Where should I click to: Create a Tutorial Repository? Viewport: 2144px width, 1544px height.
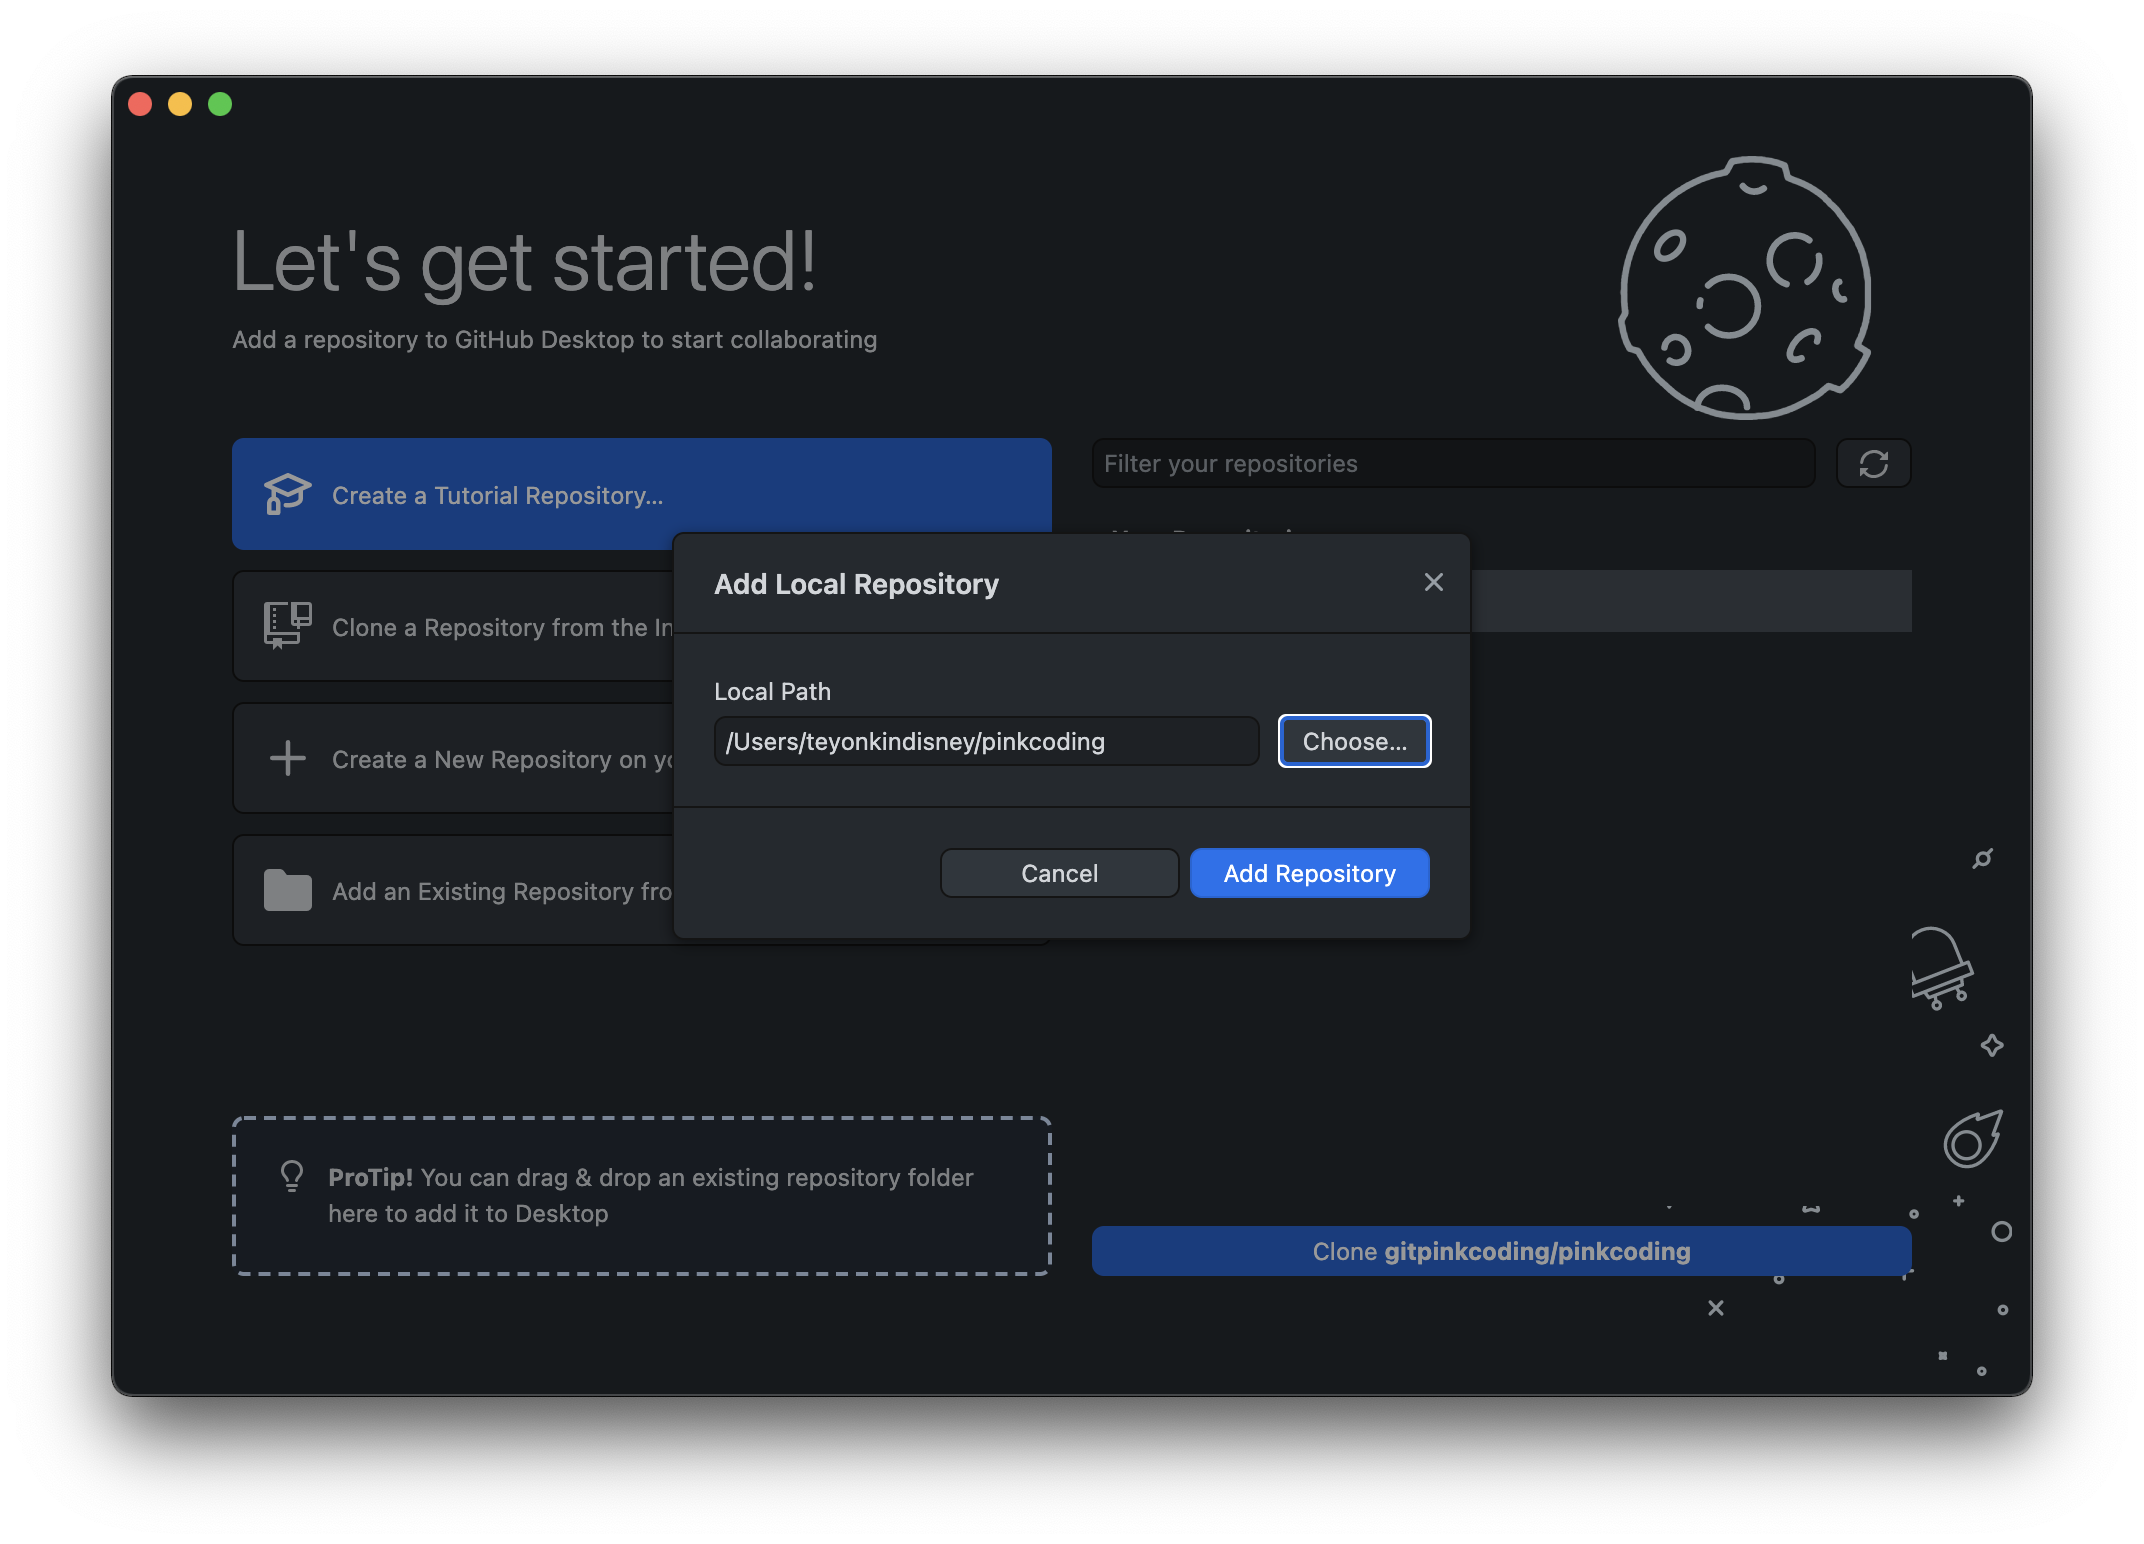(x=641, y=494)
